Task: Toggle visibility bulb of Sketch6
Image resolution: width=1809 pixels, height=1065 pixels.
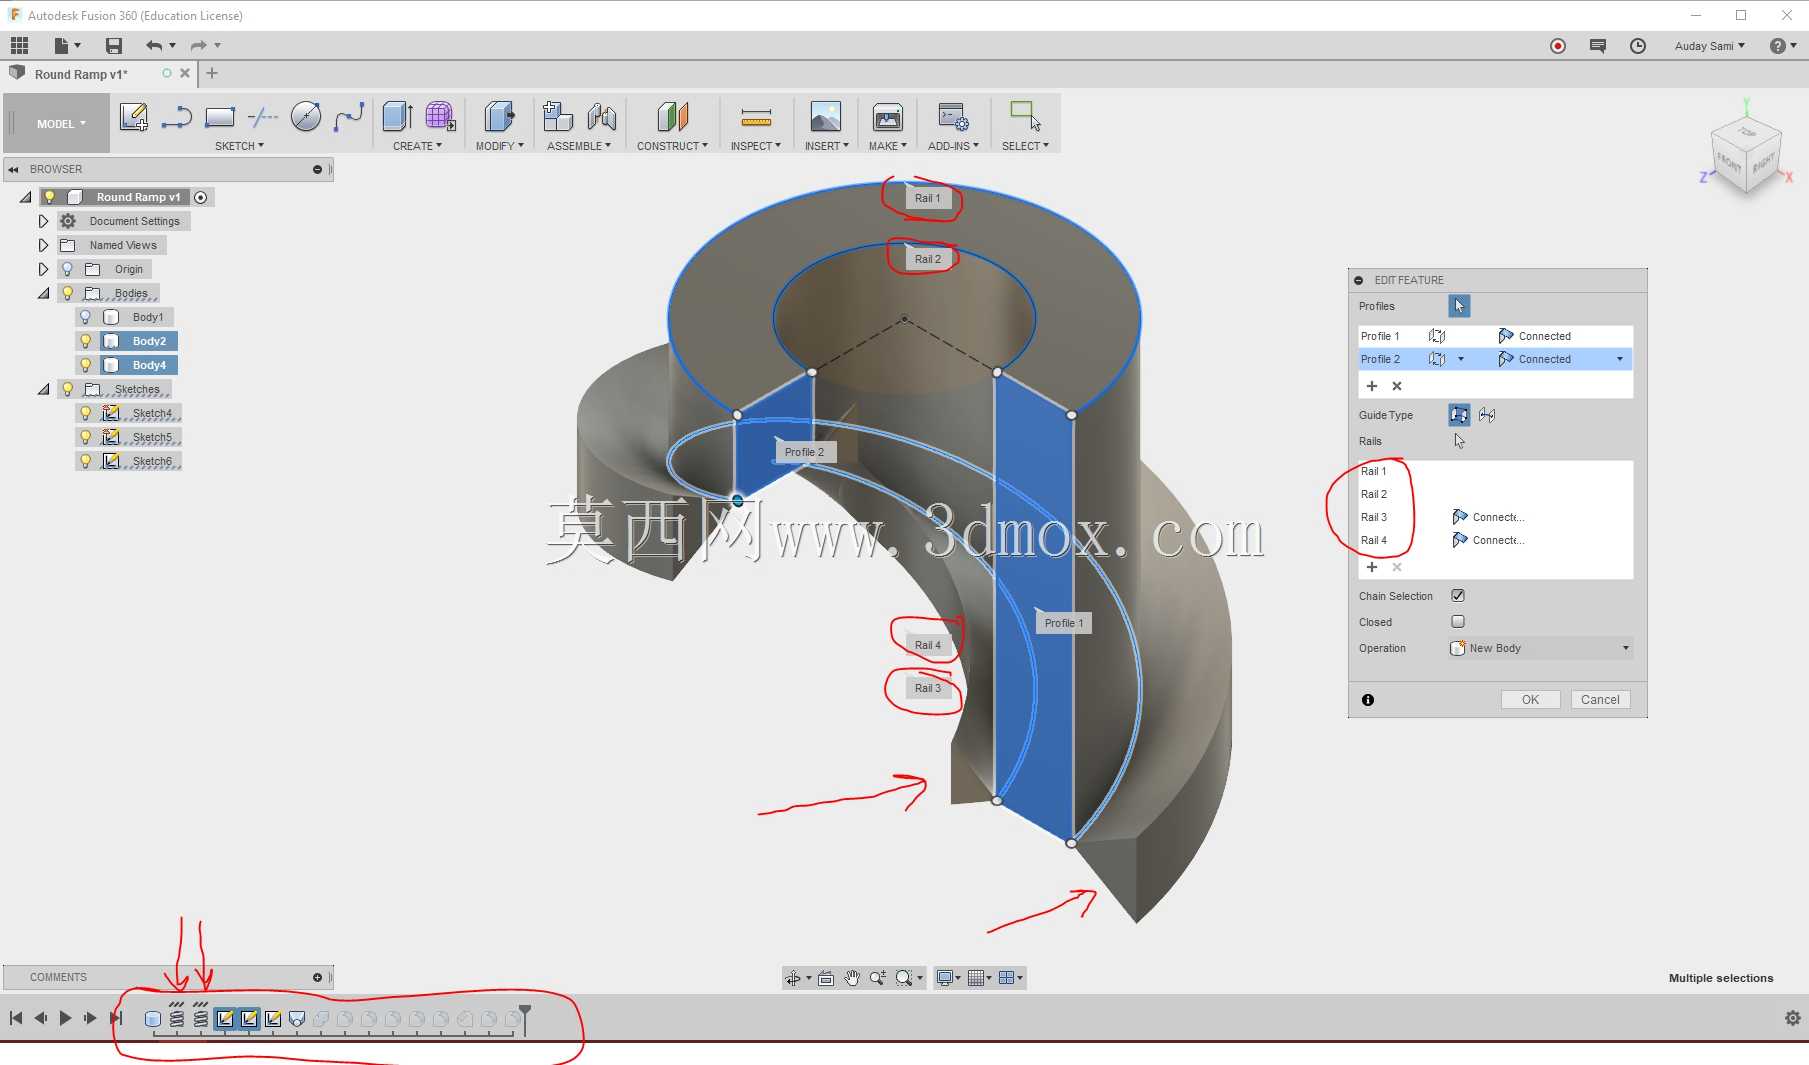Action: pyautogui.click(x=85, y=461)
